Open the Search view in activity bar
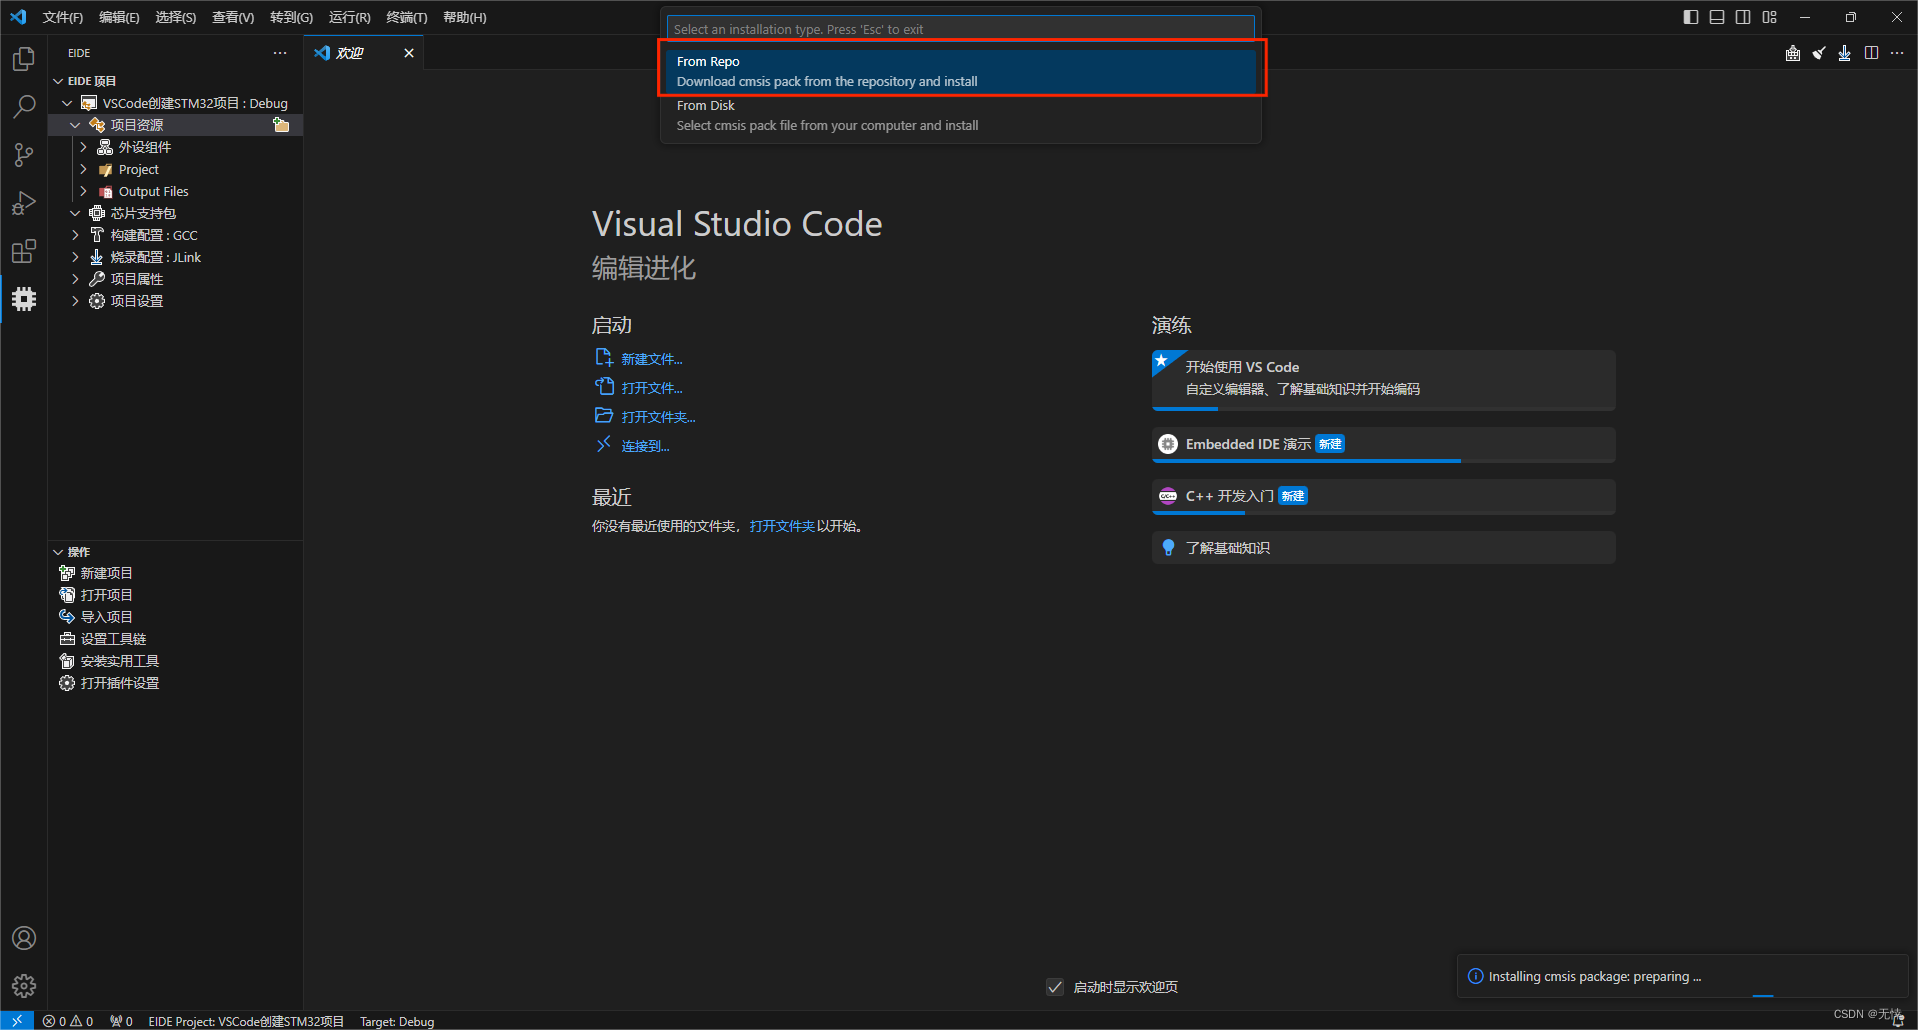The image size is (1918, 1030). pos(24,107)
